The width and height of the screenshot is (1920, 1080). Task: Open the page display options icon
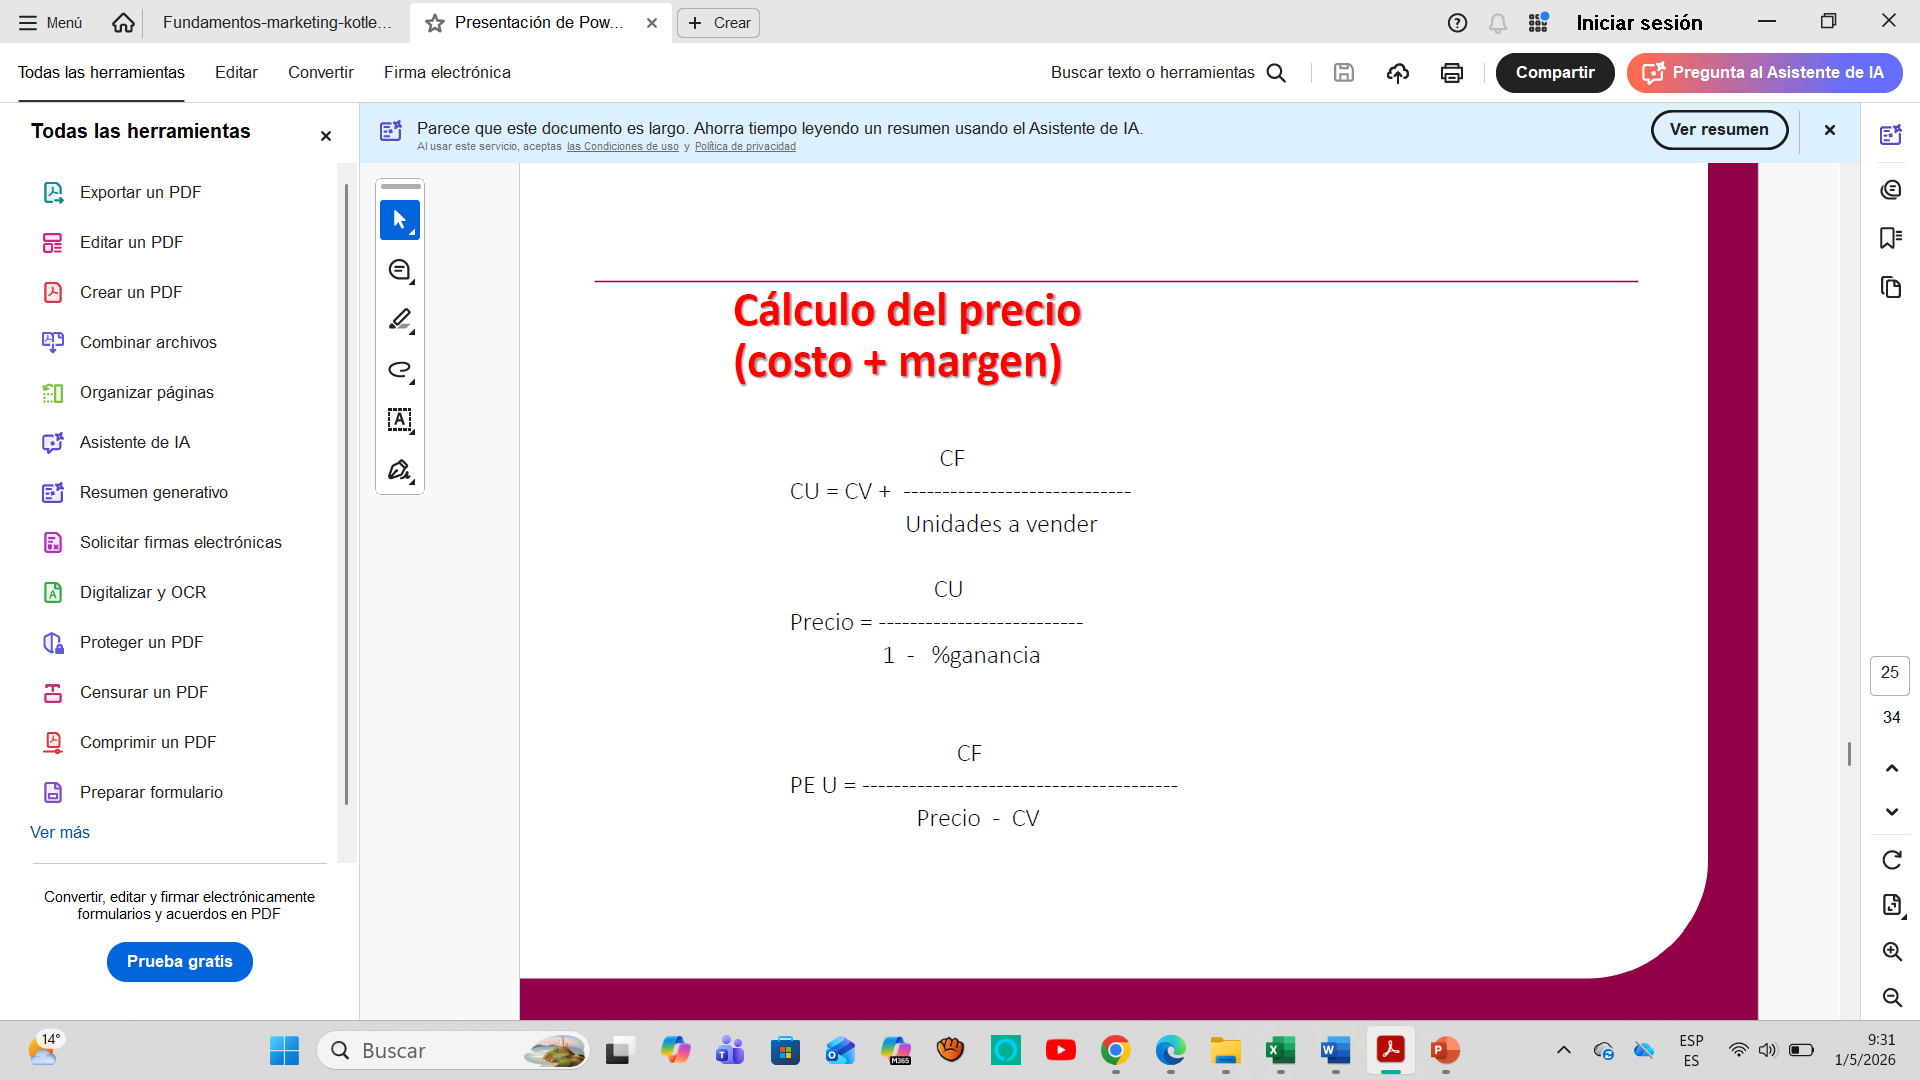pyautogui.click(x=1892, y=905)
